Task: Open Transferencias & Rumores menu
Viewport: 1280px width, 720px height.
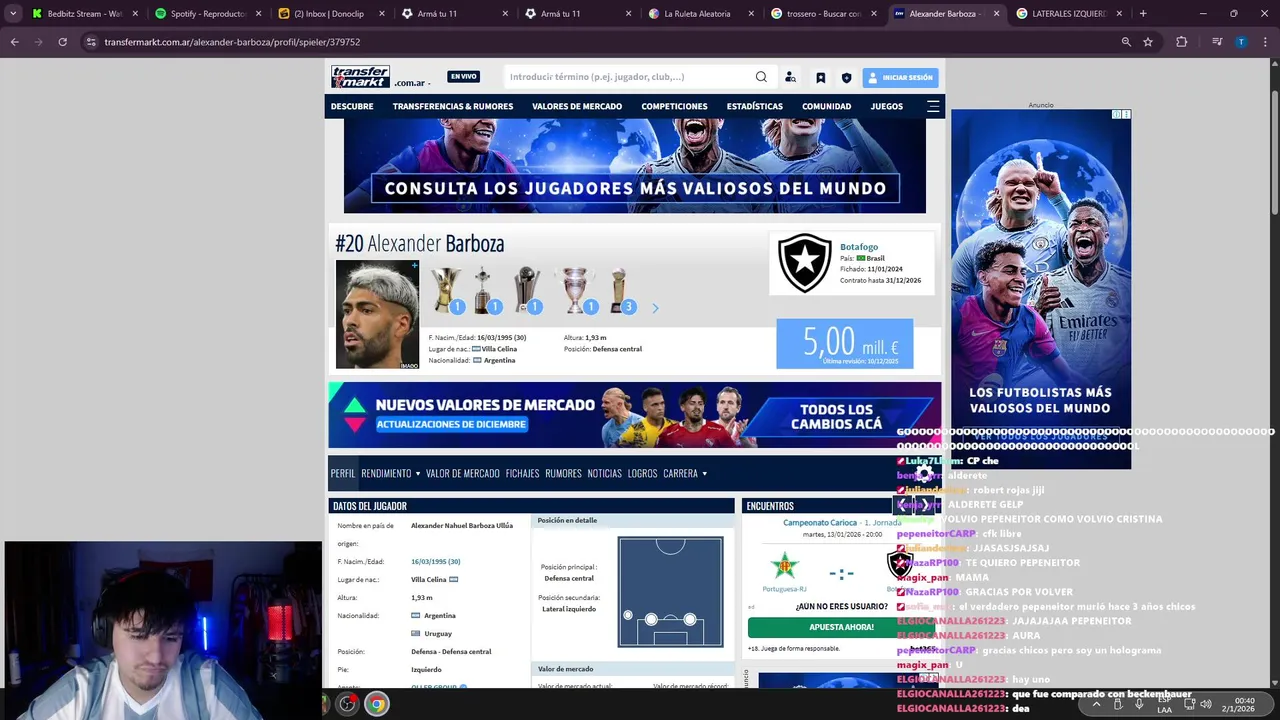Action: coord(453,106)
